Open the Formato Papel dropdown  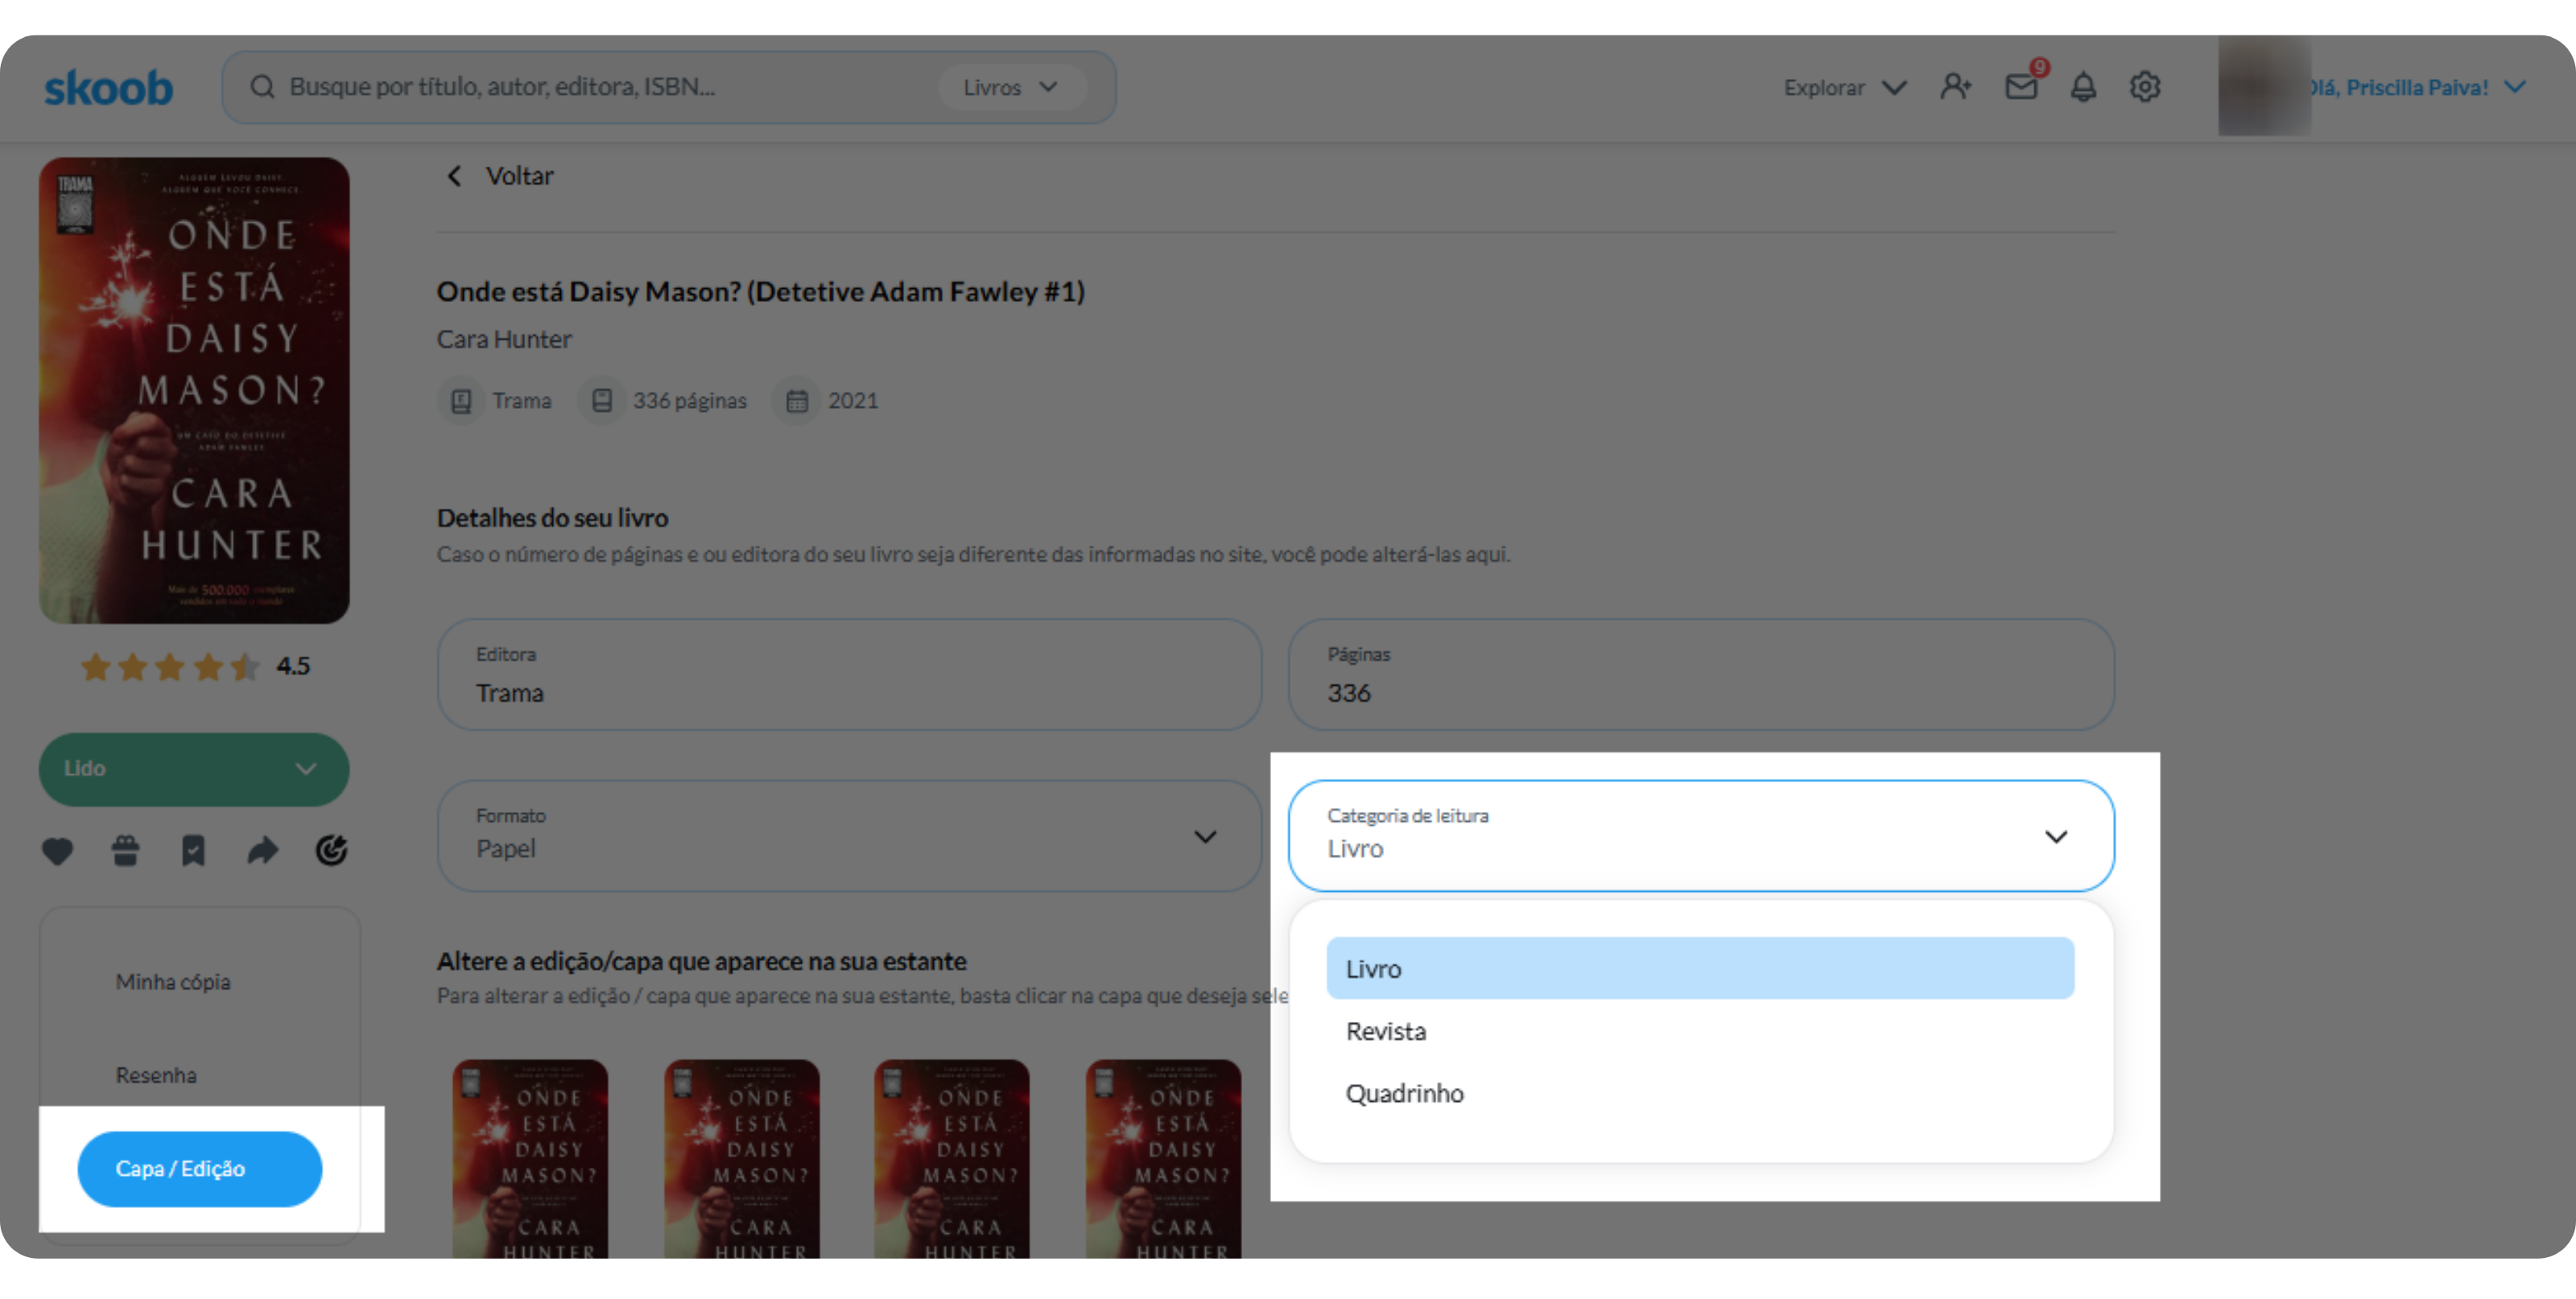(849, 836)
